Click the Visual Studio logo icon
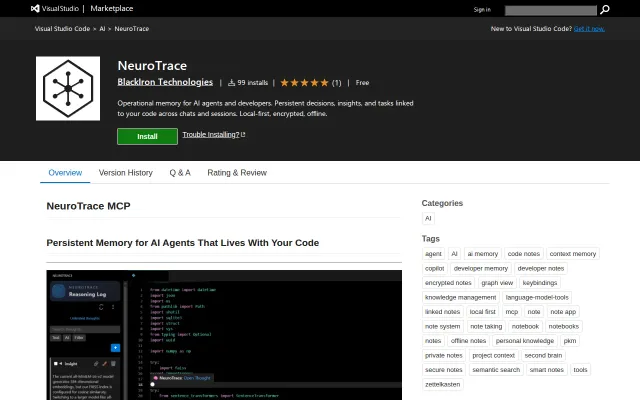640x400 pixels. coord(36,9)
